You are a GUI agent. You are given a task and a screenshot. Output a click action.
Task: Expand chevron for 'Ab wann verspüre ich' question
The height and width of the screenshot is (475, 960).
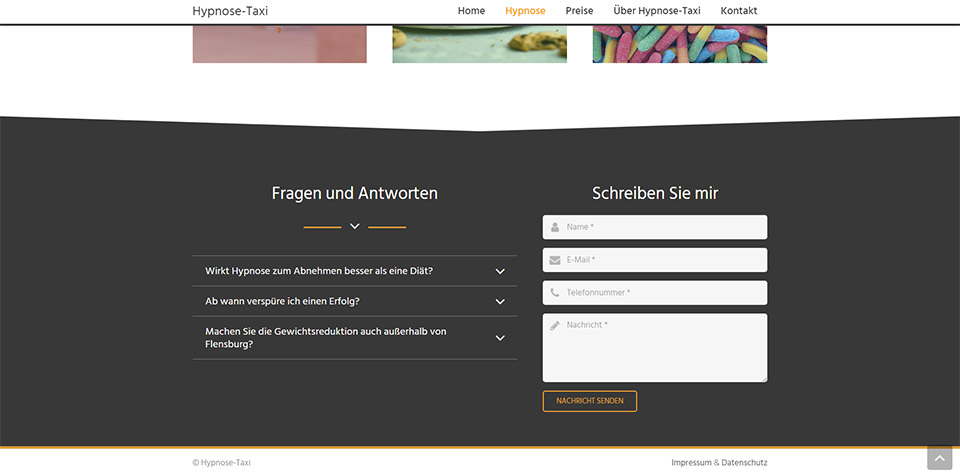coord(500,301)
